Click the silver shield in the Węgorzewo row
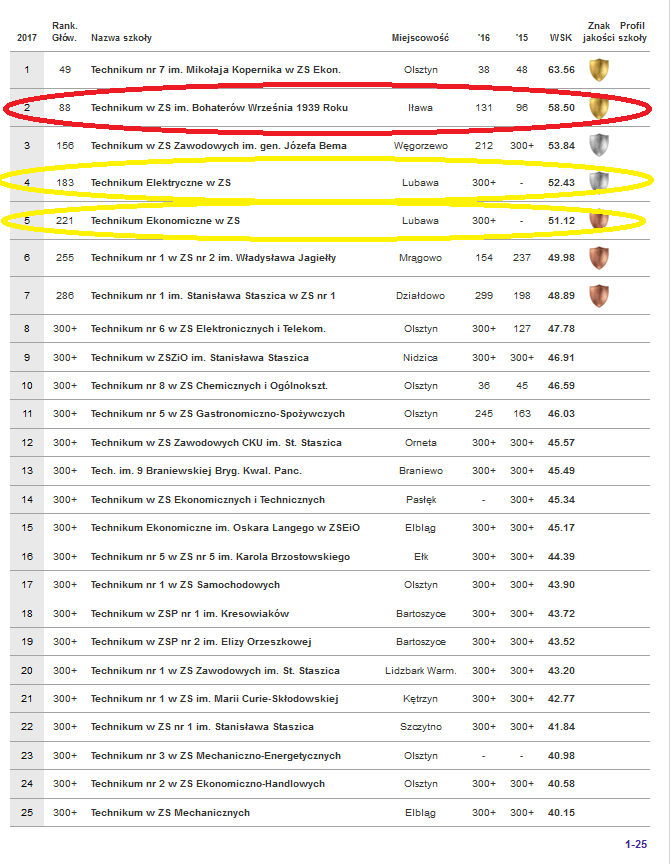 [x=599, y=145]
